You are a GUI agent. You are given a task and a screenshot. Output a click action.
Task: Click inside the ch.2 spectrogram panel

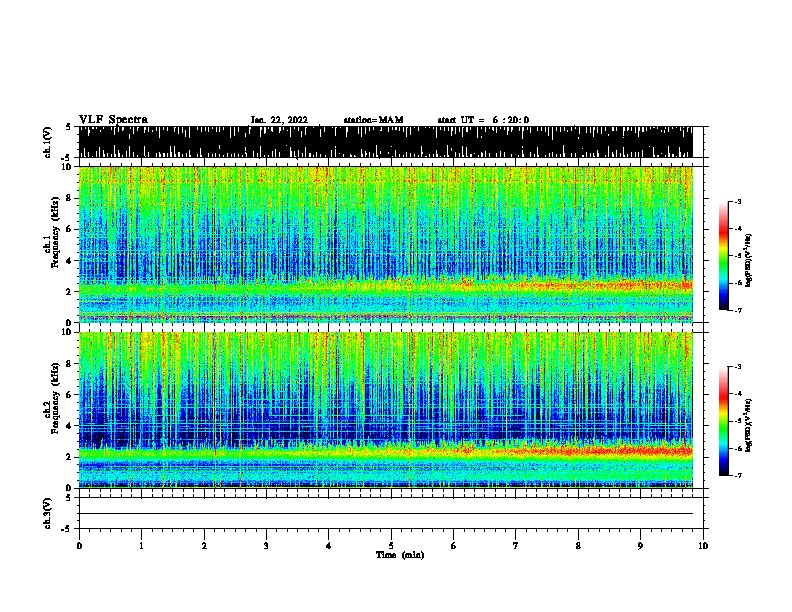385,410
